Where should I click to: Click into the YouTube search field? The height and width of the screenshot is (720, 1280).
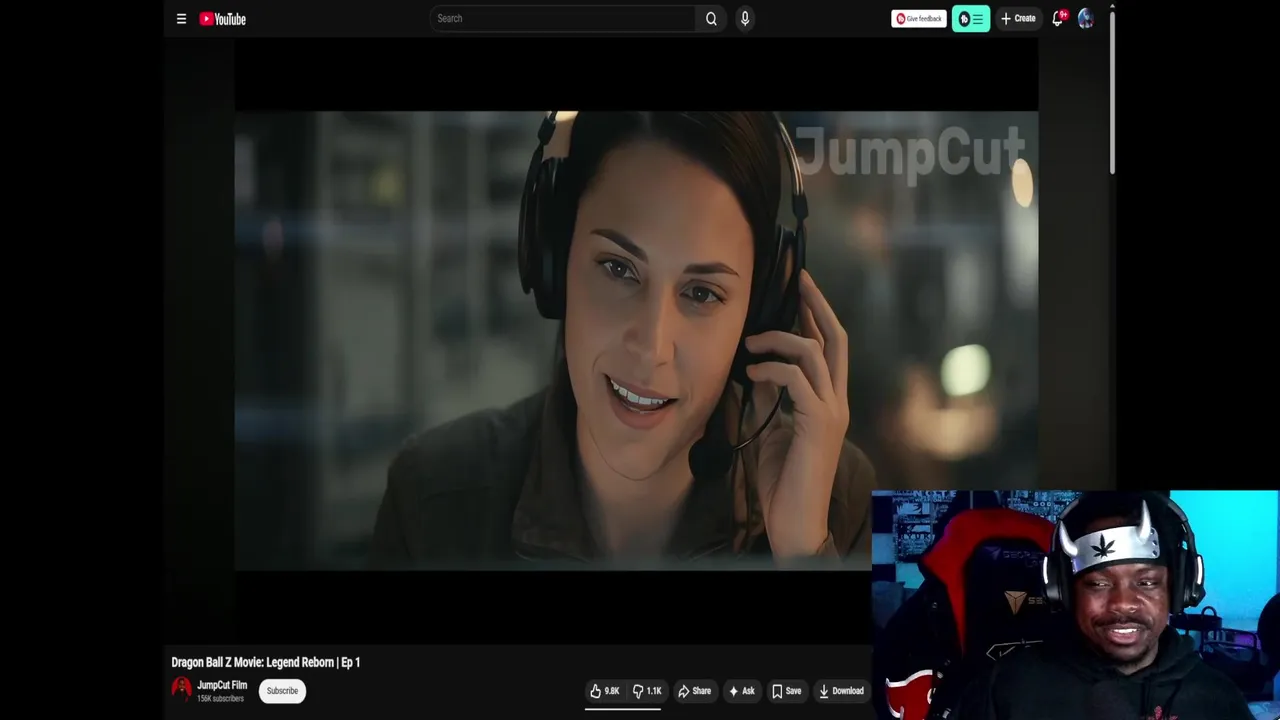click(562, 18)
